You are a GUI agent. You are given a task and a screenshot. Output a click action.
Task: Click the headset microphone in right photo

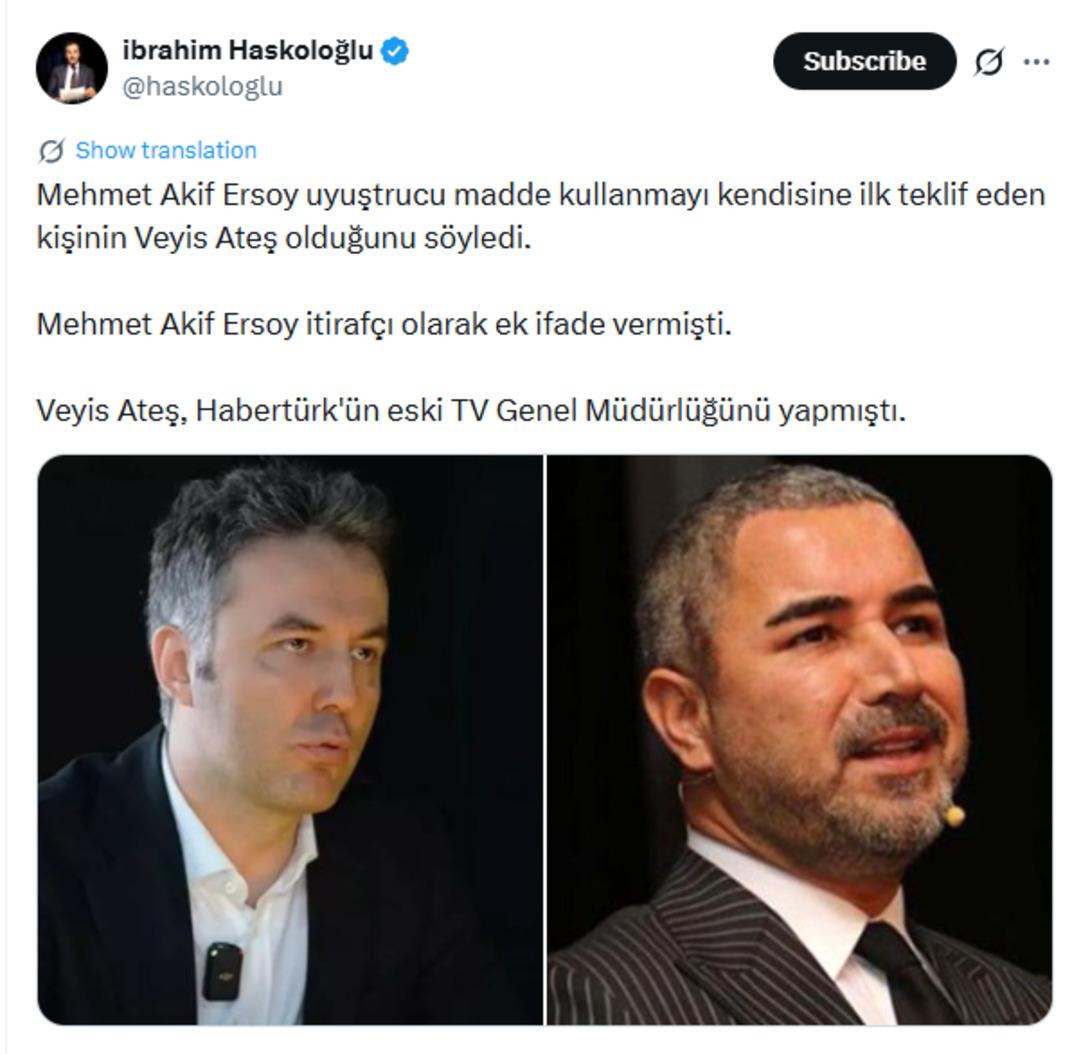pyautogui.click(x=954, y=816)
